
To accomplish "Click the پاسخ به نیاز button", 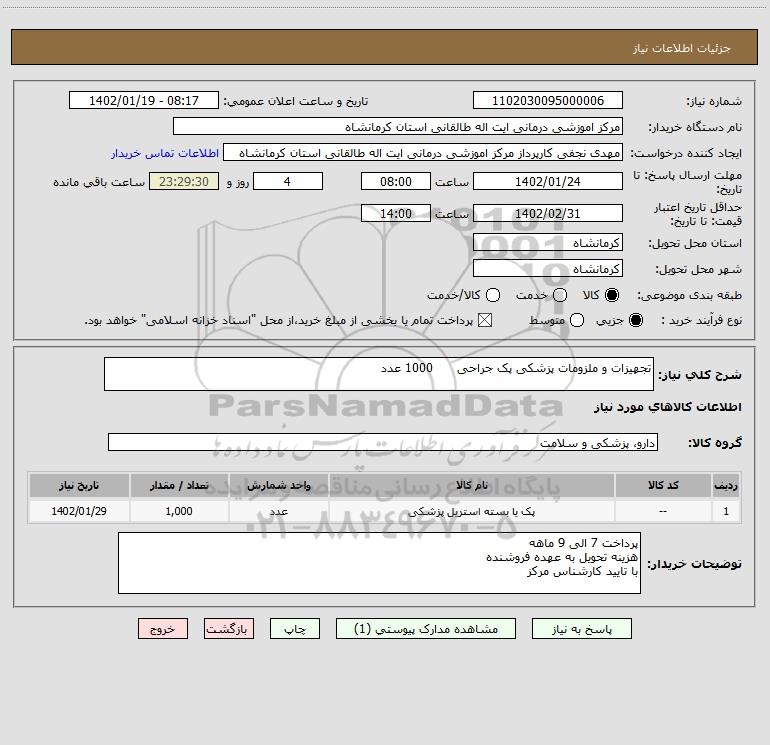I will (x=581, y=629).
